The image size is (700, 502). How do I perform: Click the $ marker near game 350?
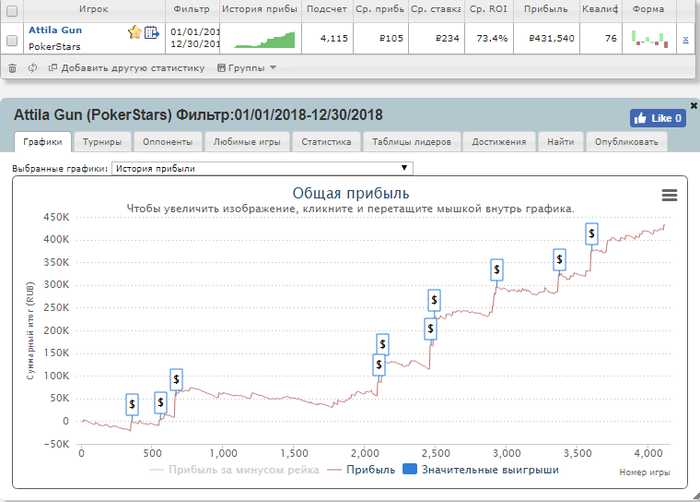(132, 404)
